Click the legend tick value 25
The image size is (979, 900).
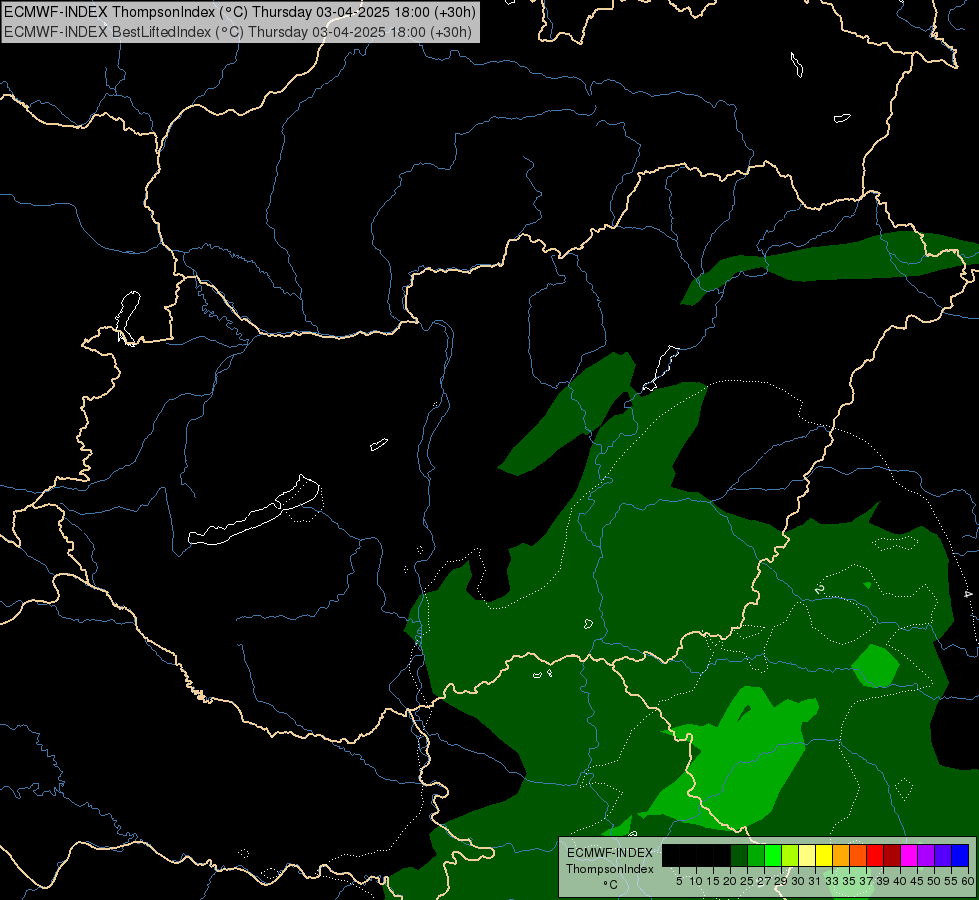click(747, 881)
